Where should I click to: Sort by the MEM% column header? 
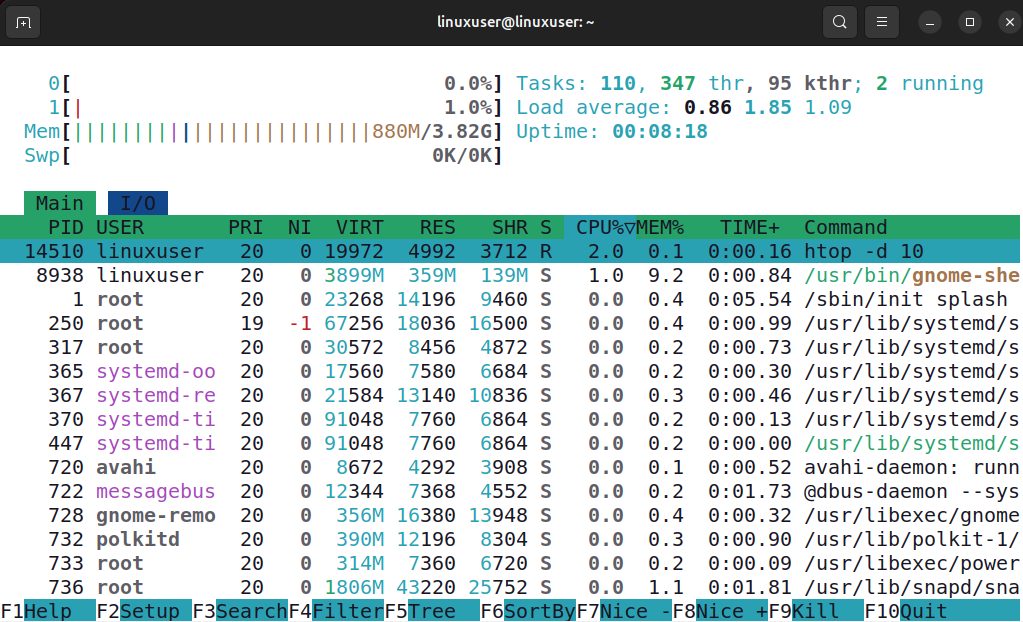point(660,227)
